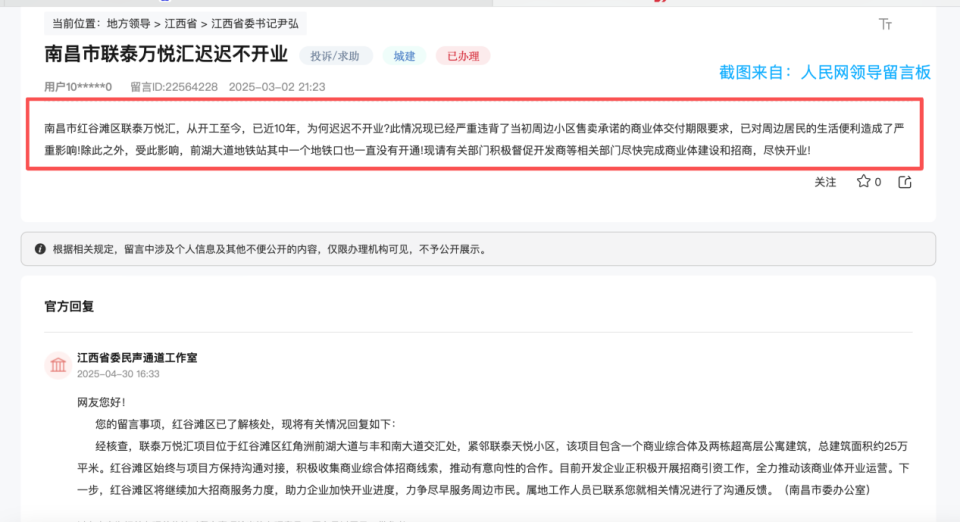
Task: Click the title 南昌市联泰万悦汇迟迟不开业
Action: [166, 54]
